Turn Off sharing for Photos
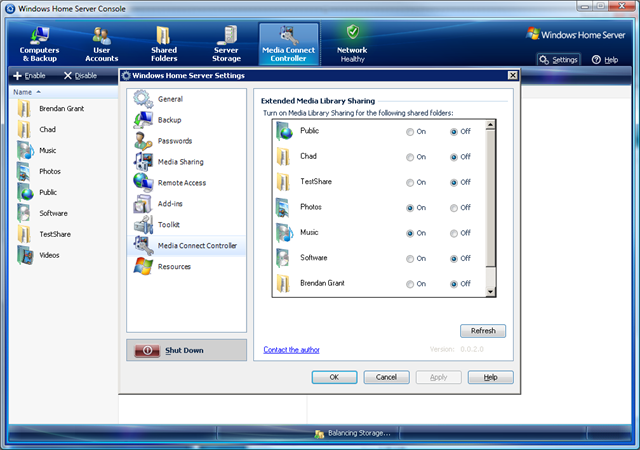 pyautogui.click(x=453, y=208)
